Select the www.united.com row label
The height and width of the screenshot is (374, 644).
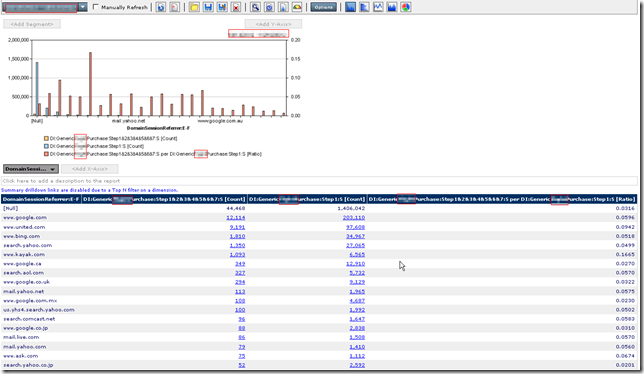tap(24, 227)
